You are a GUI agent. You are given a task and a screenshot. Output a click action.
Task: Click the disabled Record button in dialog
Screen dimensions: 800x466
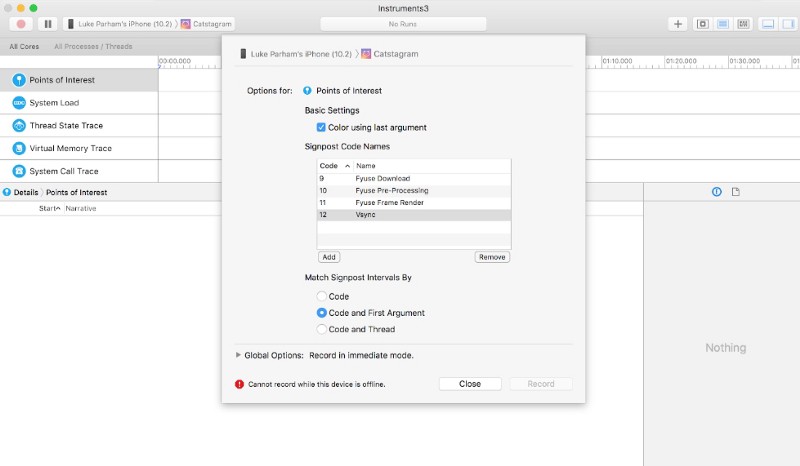pos(541,384)
